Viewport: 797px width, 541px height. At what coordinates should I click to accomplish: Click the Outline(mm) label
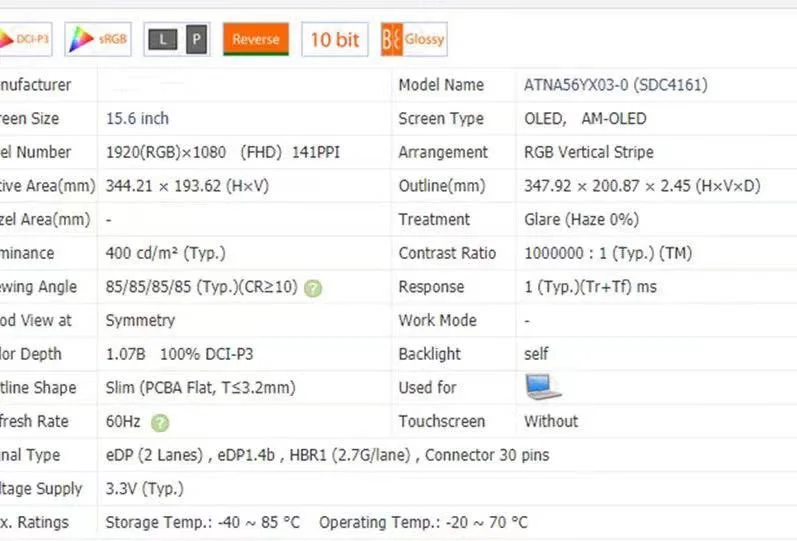pyautogui.click(x=442, y=186)
